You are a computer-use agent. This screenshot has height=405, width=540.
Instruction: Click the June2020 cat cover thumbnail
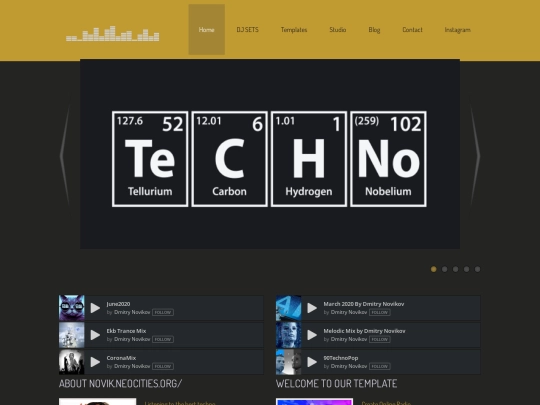[72, 308]
